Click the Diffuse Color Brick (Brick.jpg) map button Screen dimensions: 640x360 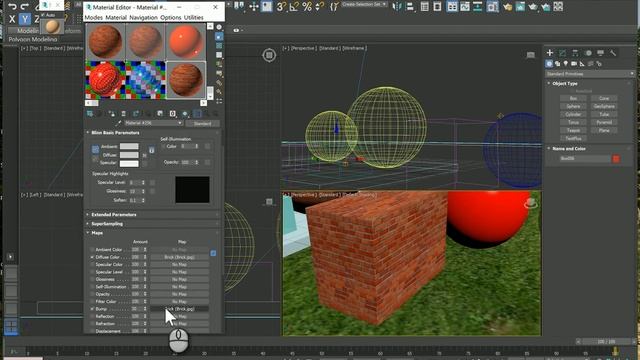coord(180,257)
